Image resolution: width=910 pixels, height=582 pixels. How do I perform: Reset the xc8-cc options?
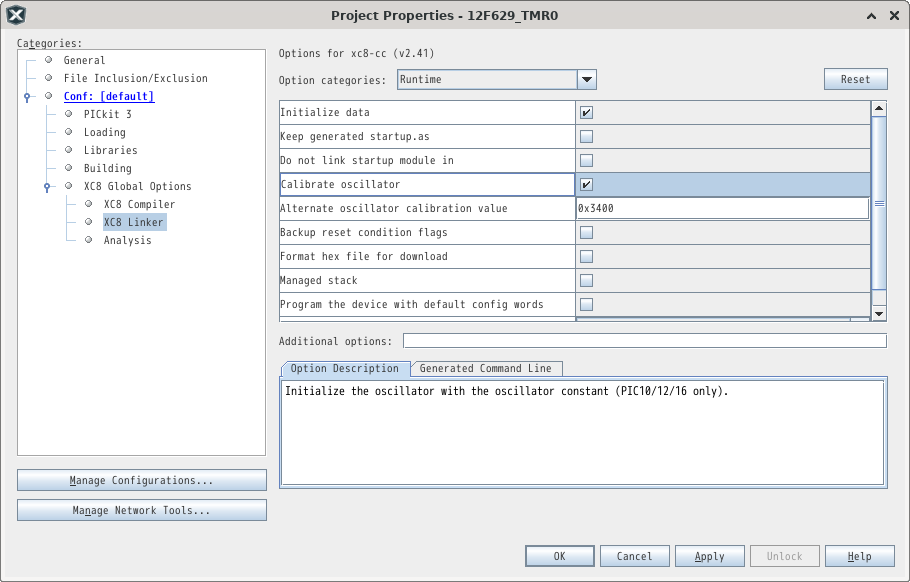pyautogui.click(x=855, y=79)
